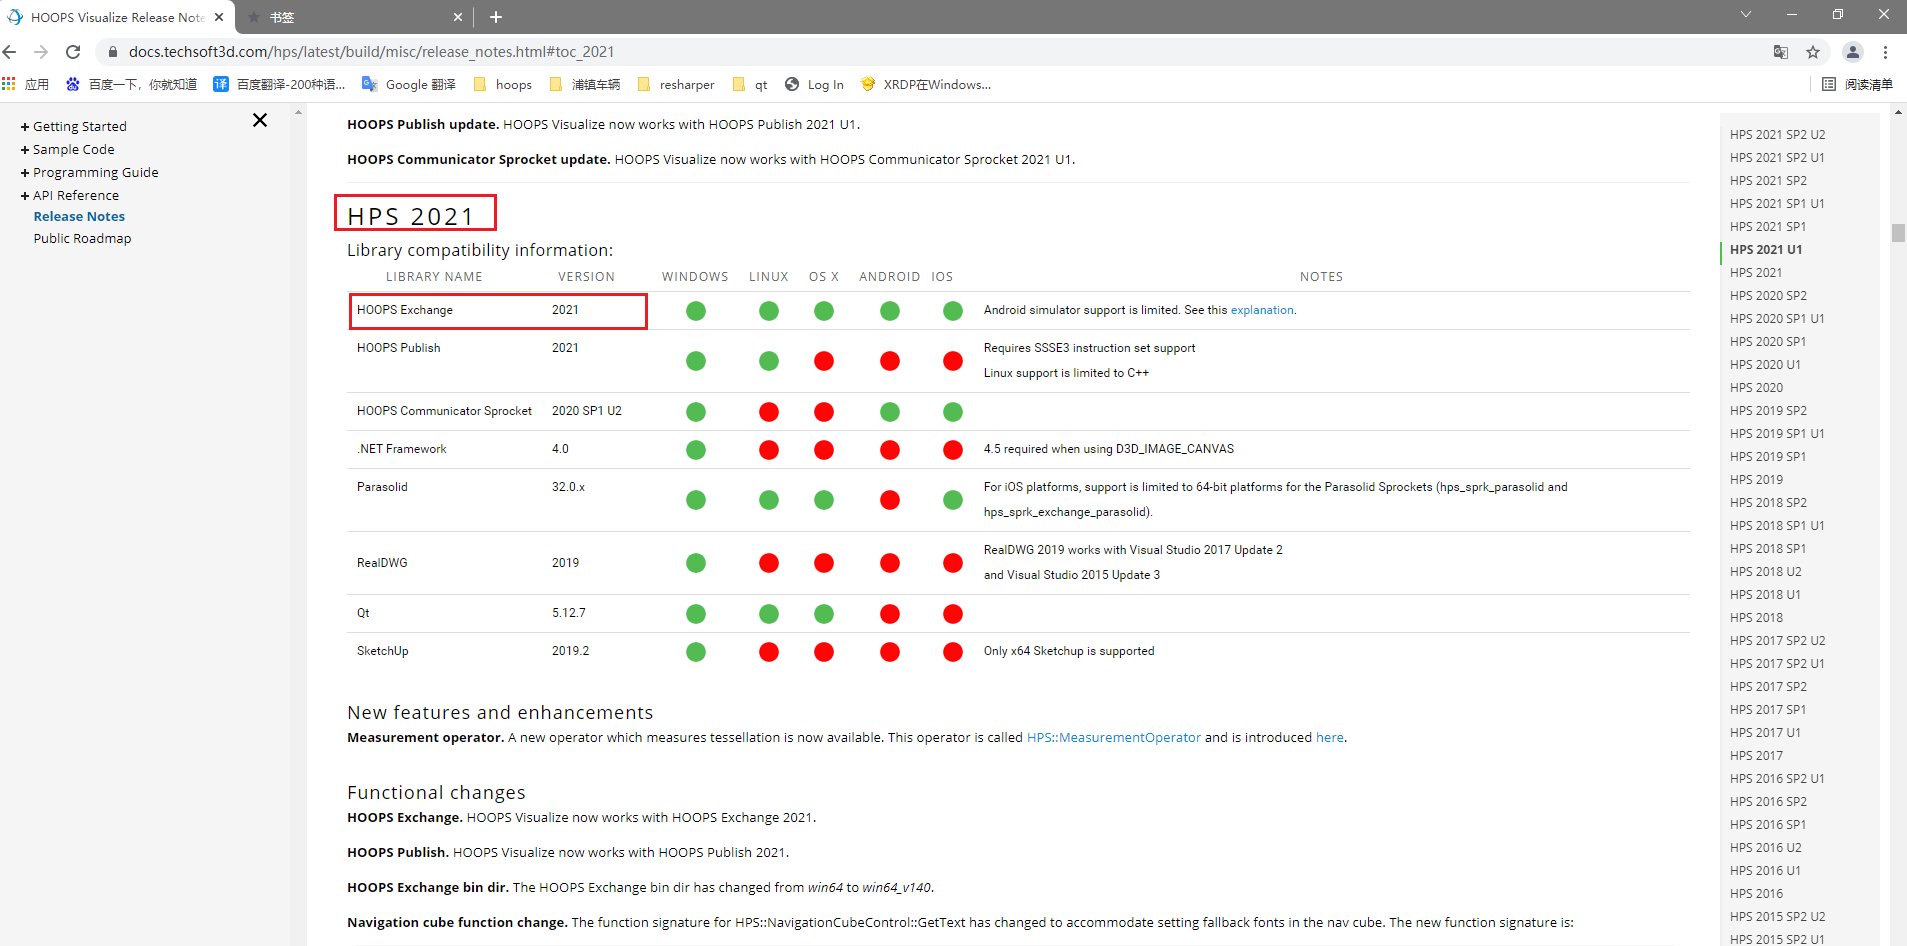Select the HOOPS Communicator Sprocket row name
This screenshot has width=1907, height=946.
click(444, 411)
